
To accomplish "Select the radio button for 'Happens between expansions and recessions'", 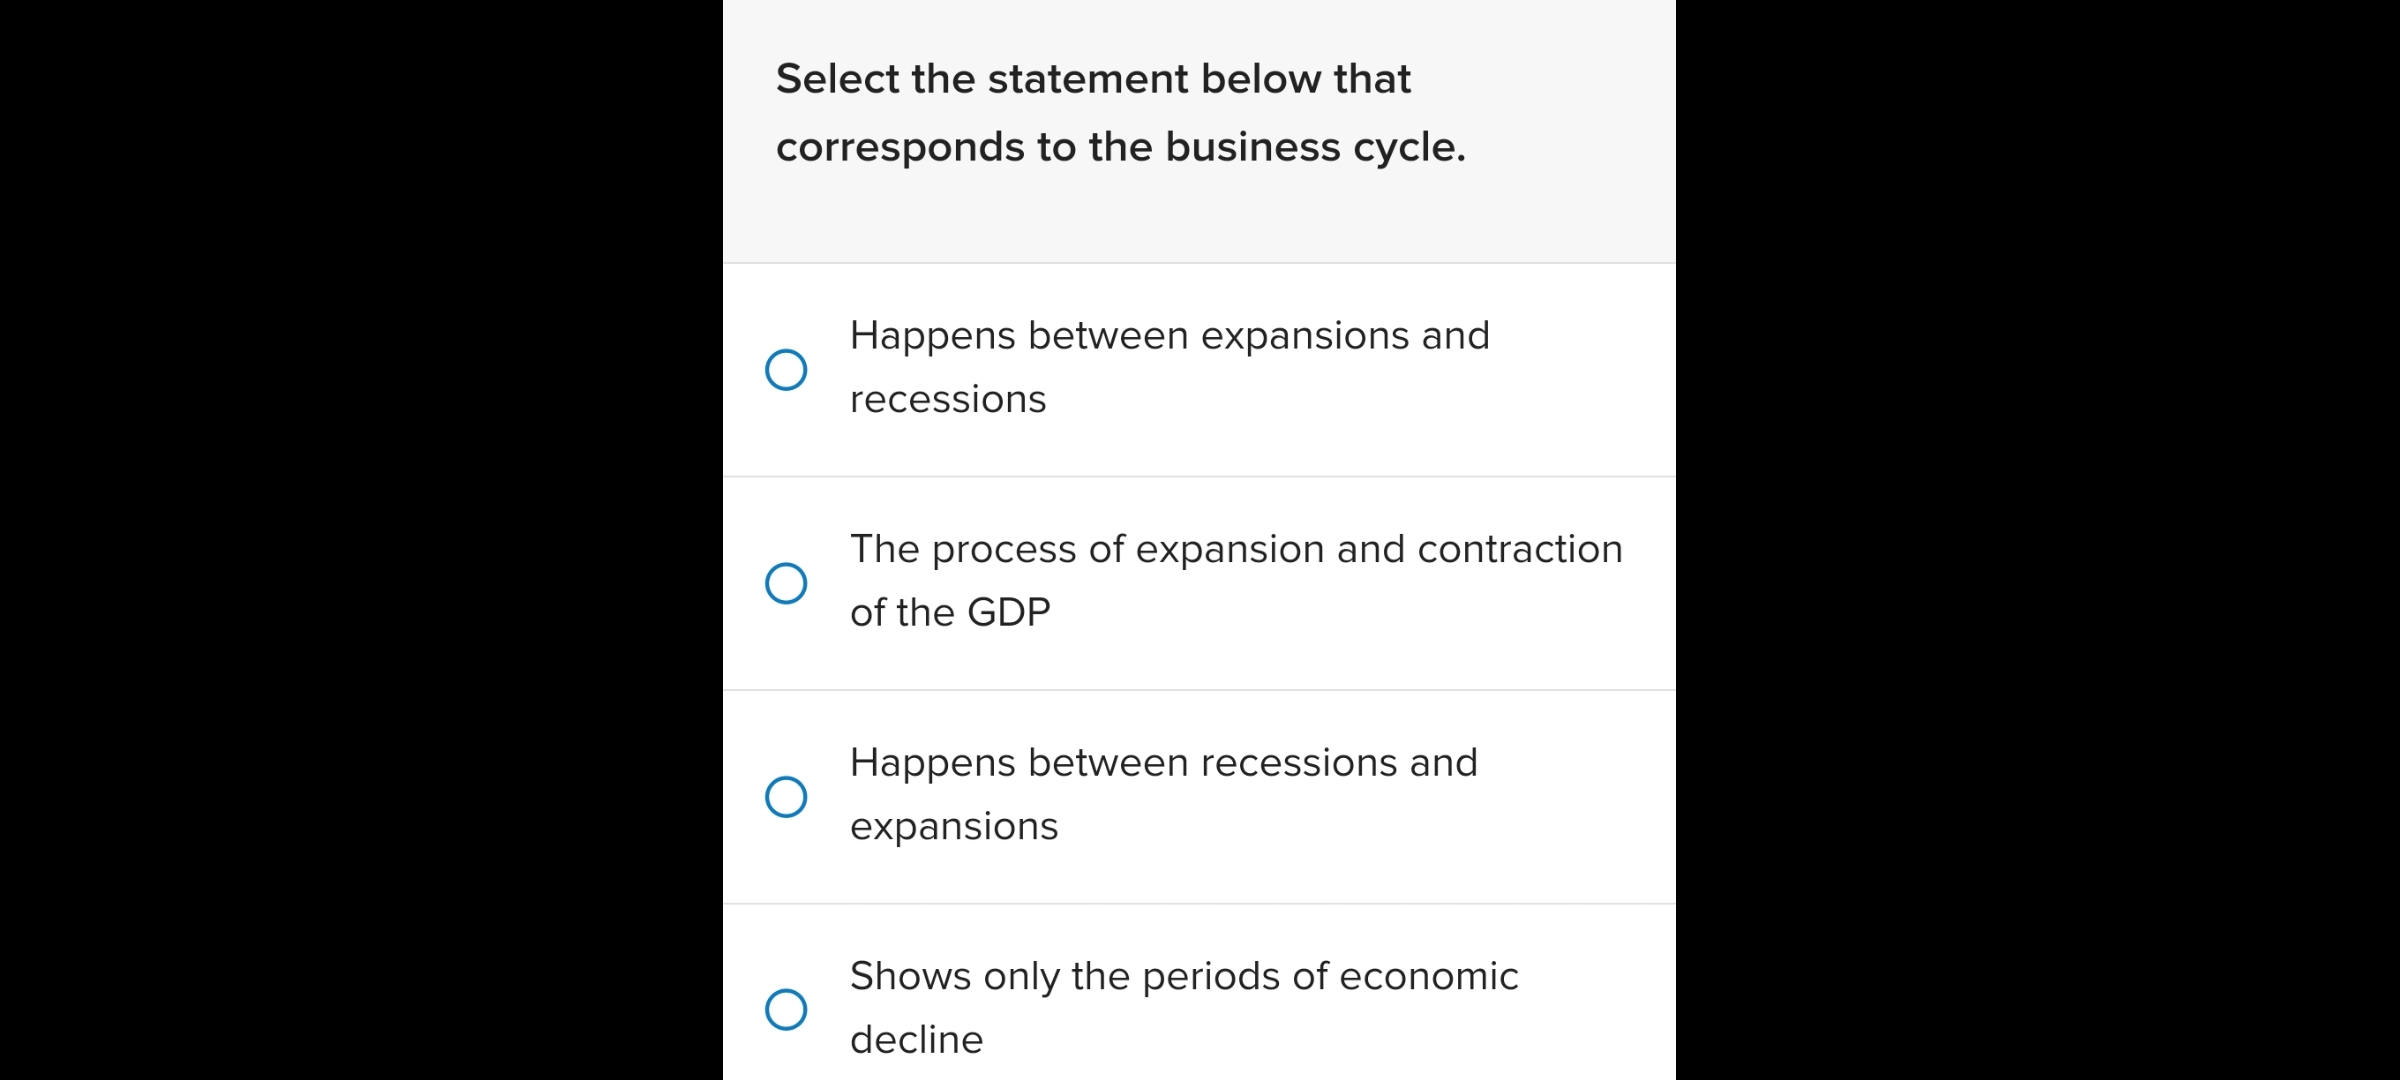I will pyautogui.click(x=786, y=369).
